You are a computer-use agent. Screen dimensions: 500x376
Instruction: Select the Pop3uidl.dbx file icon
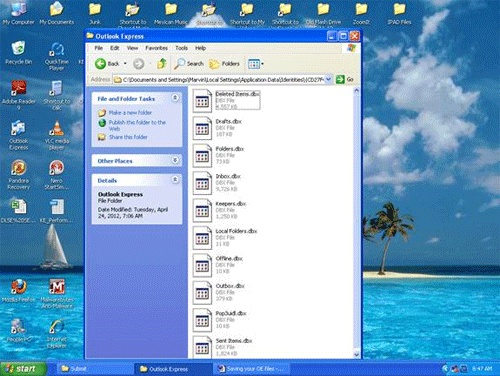[x=202, y=320]
